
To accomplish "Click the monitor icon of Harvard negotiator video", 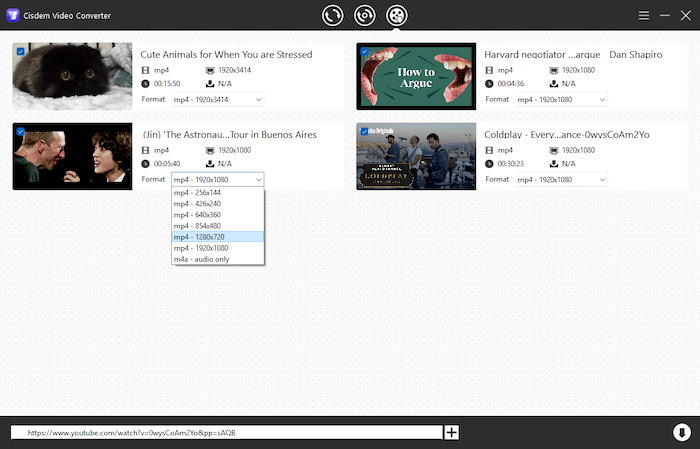I will click(x=554, y=70).
